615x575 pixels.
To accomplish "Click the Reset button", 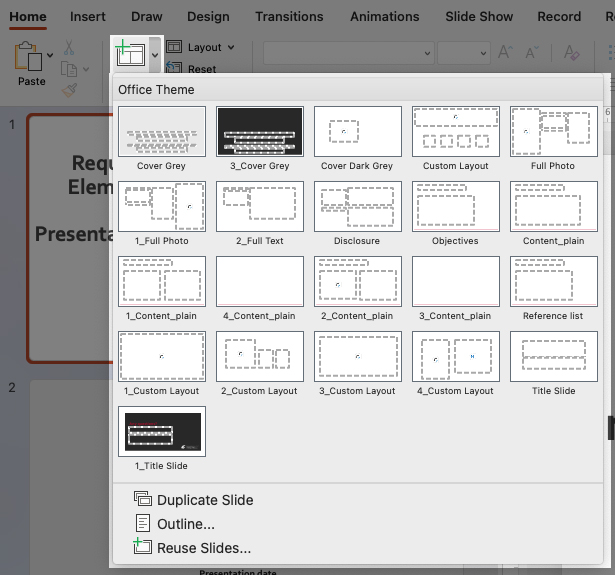I will point(201,69).
